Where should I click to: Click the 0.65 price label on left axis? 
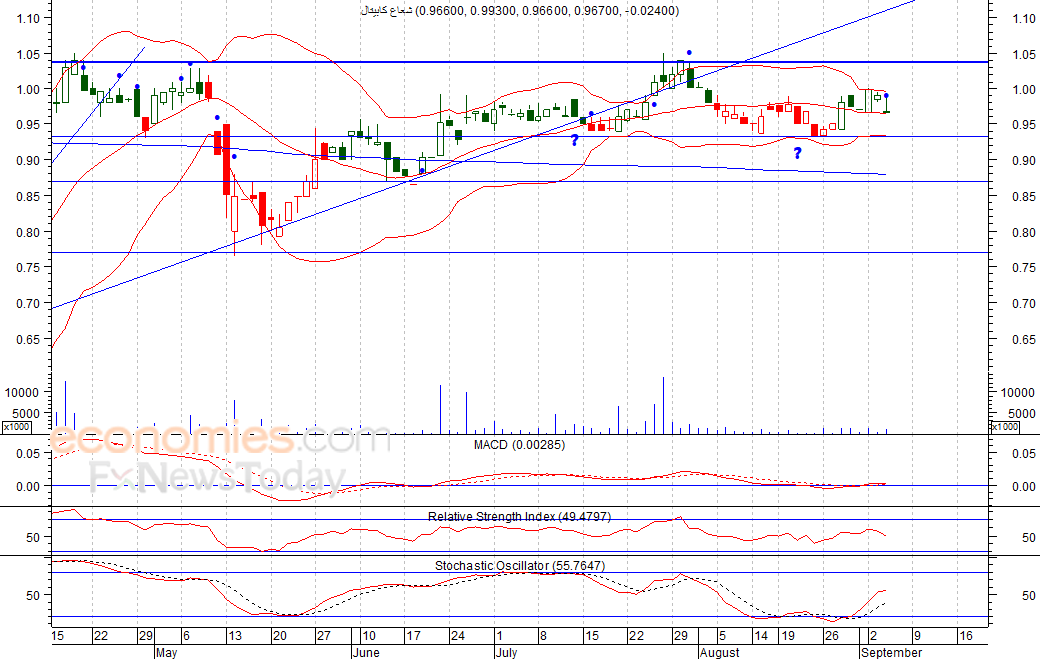click(29, 339)
